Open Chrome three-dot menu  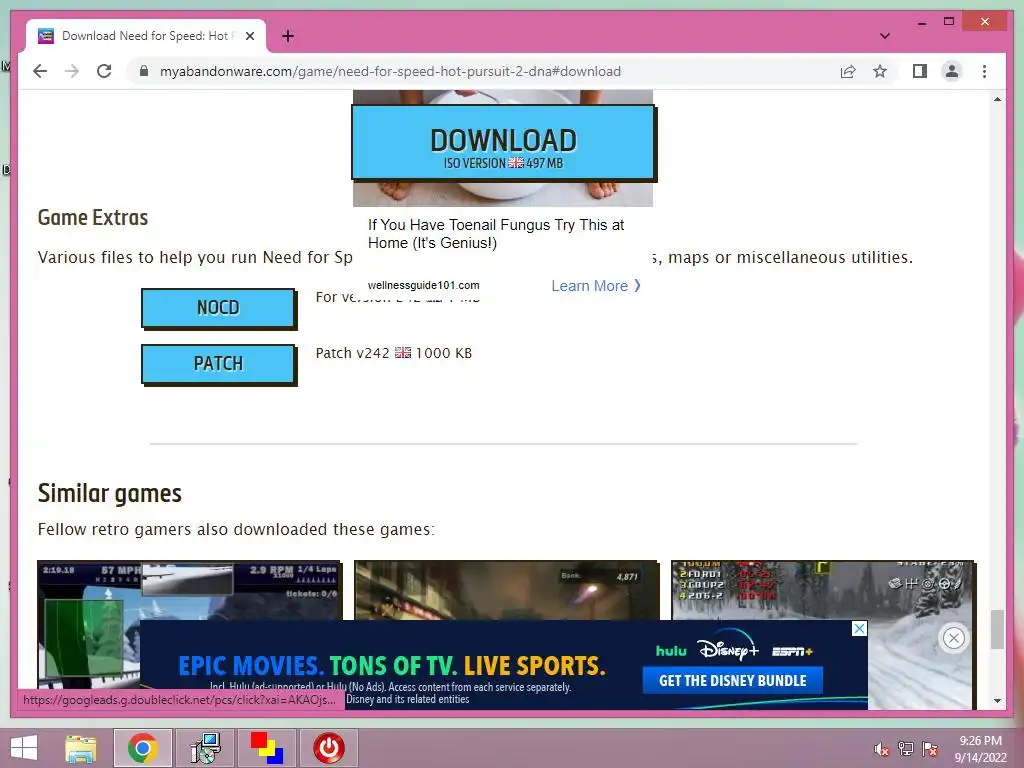984,71
